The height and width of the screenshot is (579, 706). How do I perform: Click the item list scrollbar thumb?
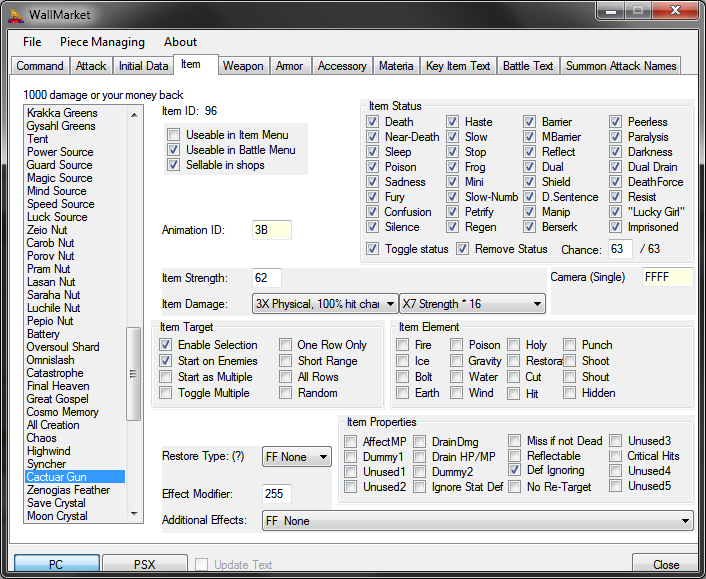point(133,374)
